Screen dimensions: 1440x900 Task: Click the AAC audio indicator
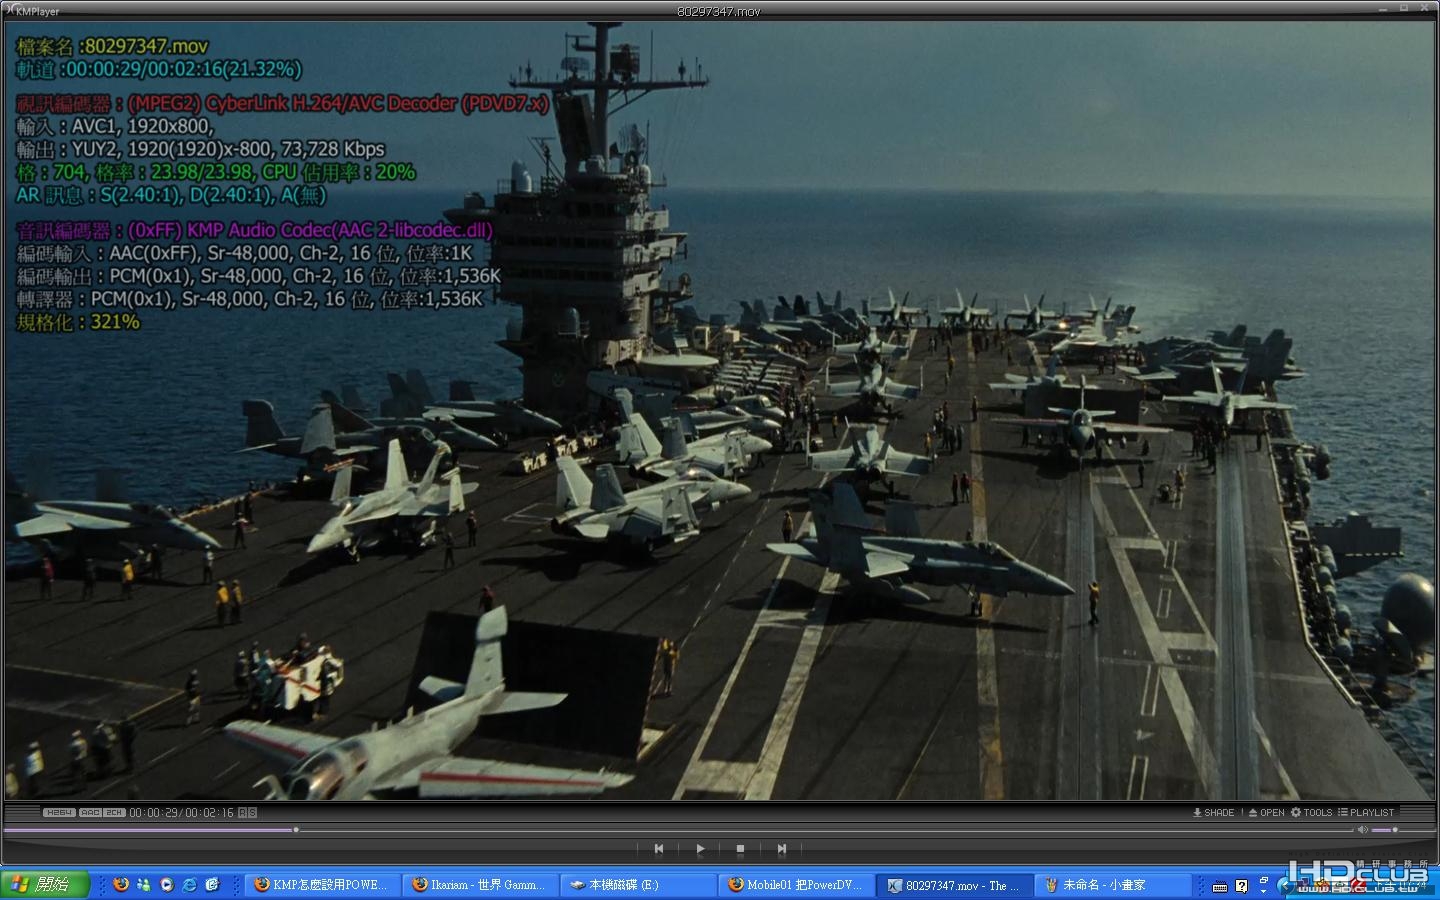pos(90,812)
